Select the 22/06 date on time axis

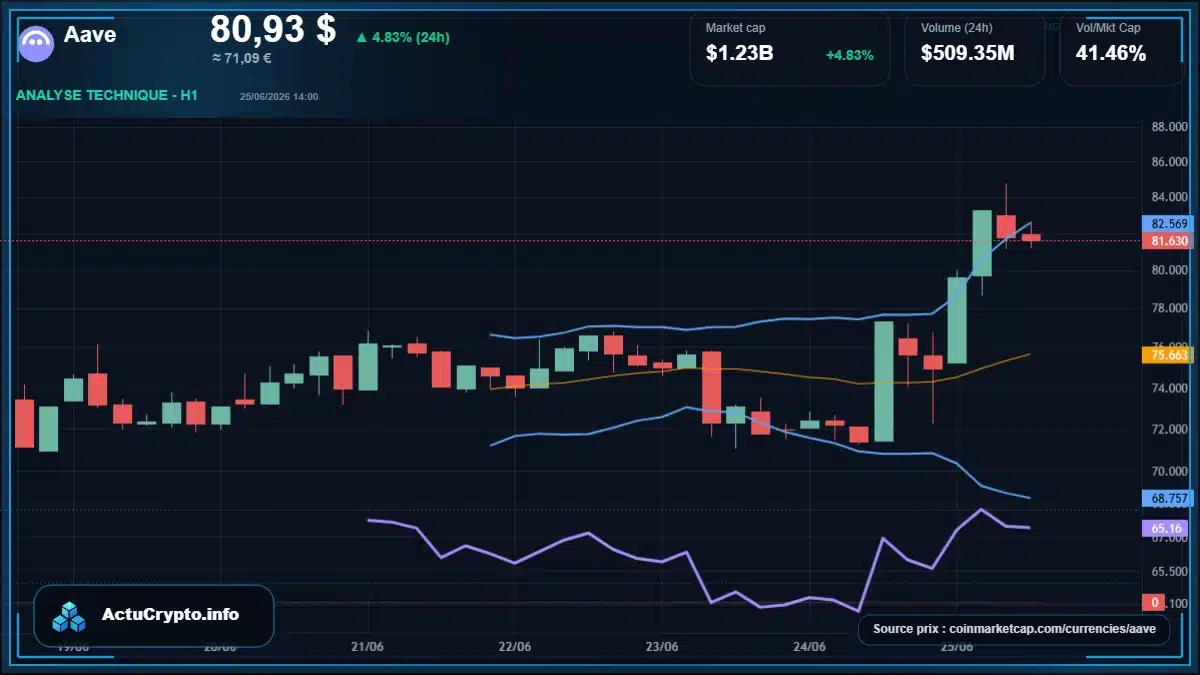click(x=514, y=646)
